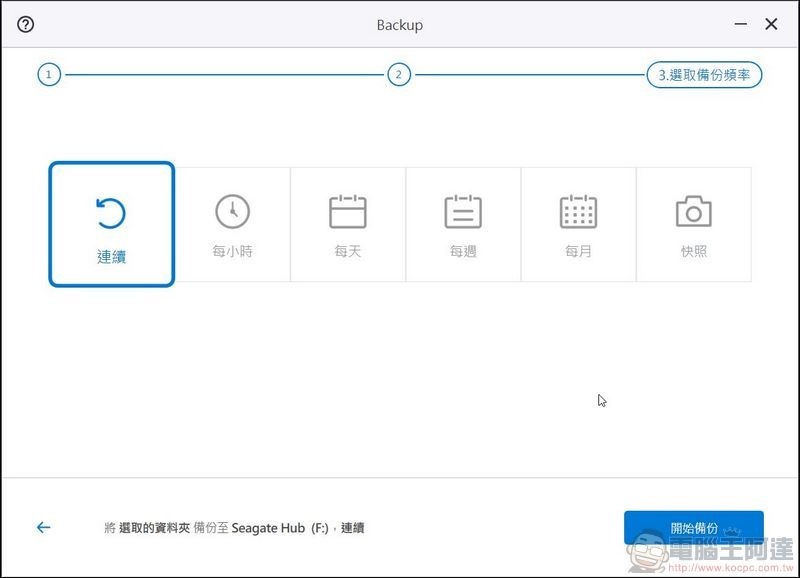The width and height of the screenshot is (800, 578).
Task: Select 快照 as the backup frequency
Action: tap(695, 224)
